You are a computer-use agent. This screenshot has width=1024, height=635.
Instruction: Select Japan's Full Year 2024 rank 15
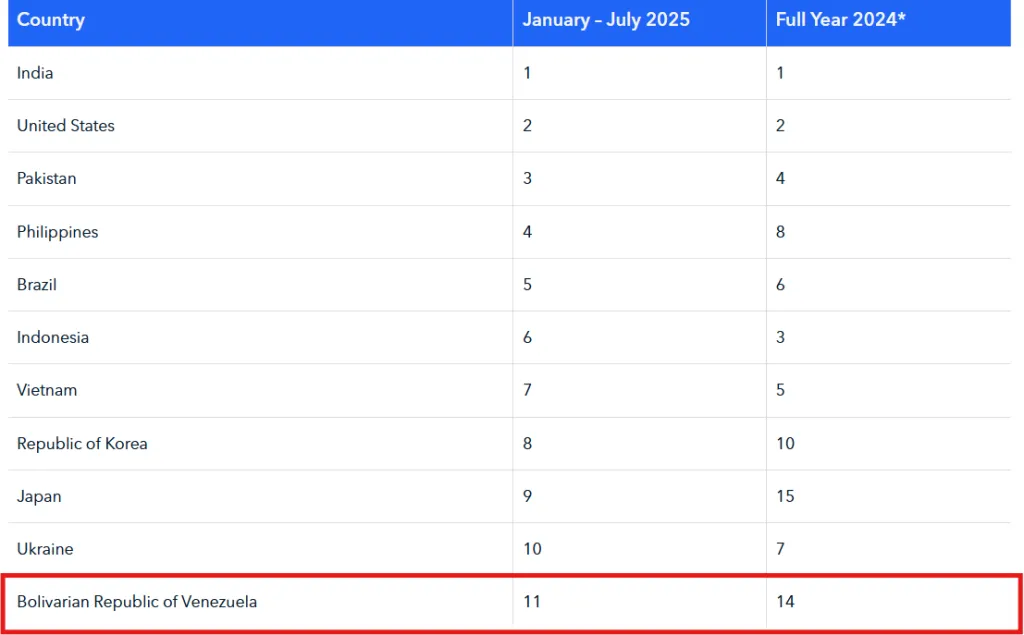pos(786,496)
